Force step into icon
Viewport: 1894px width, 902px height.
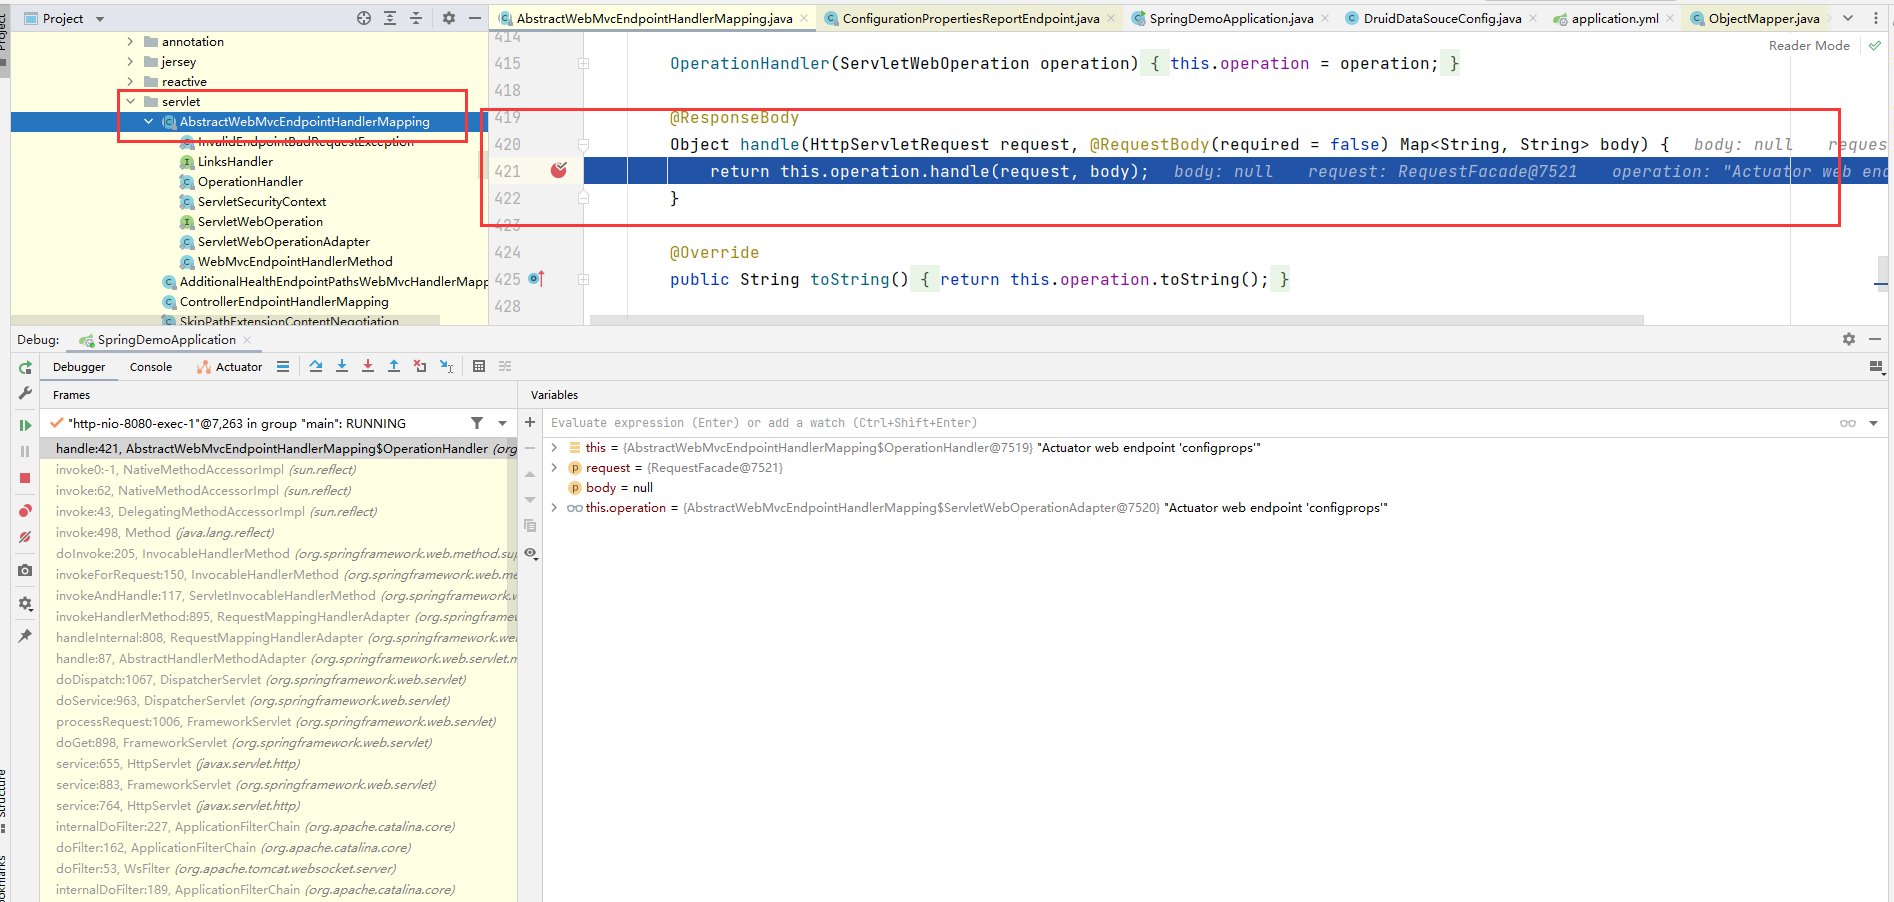(368, 367)
